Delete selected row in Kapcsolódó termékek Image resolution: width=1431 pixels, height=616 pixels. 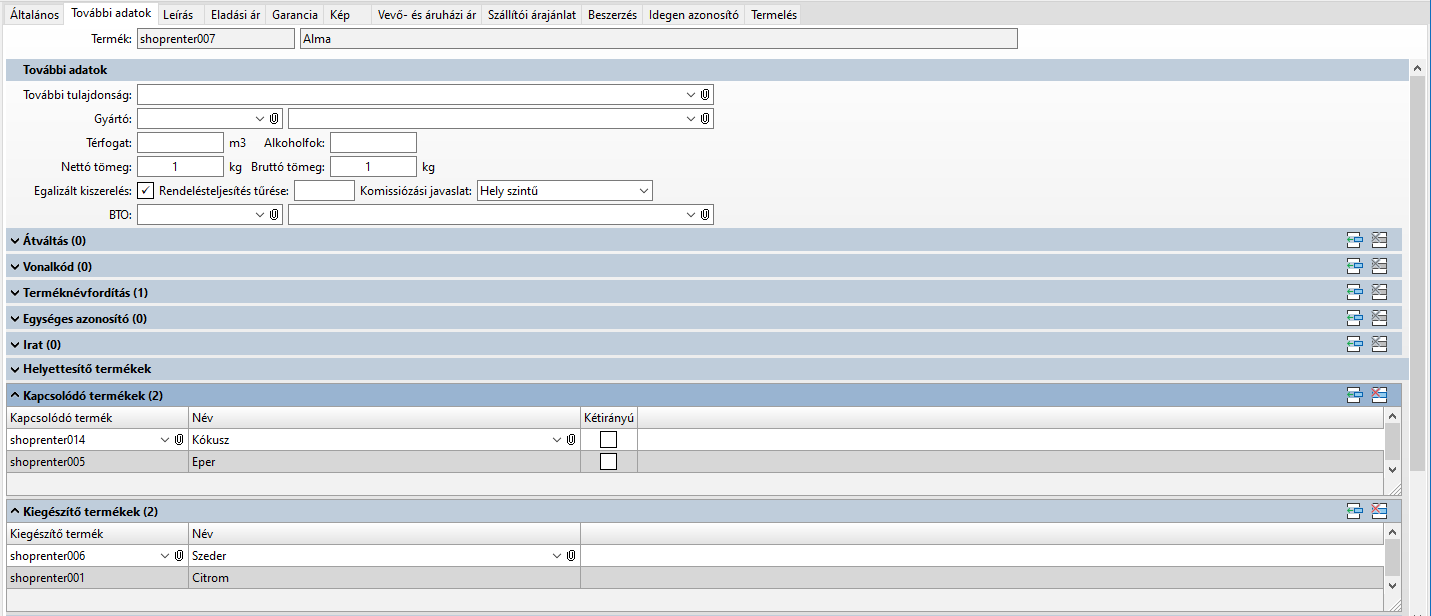pos(1380,395)
